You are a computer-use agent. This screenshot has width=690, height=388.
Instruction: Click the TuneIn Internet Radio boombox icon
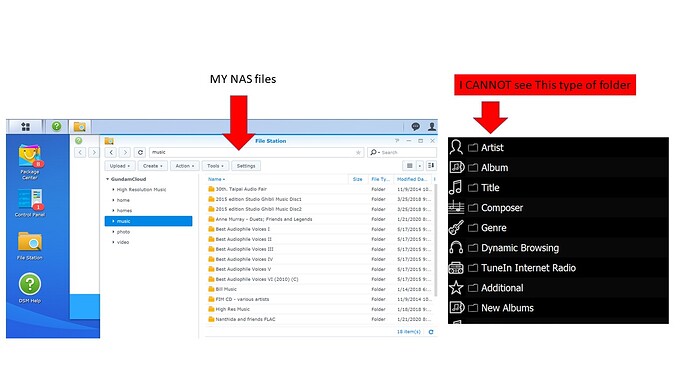pos(456,267)
